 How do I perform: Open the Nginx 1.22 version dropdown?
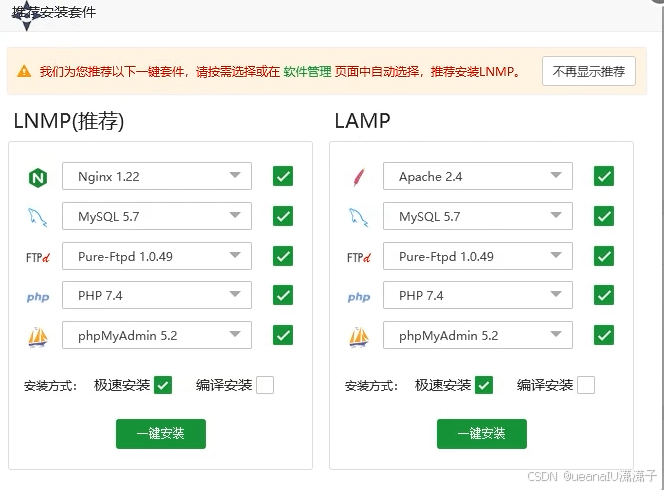tap(157, 176)
